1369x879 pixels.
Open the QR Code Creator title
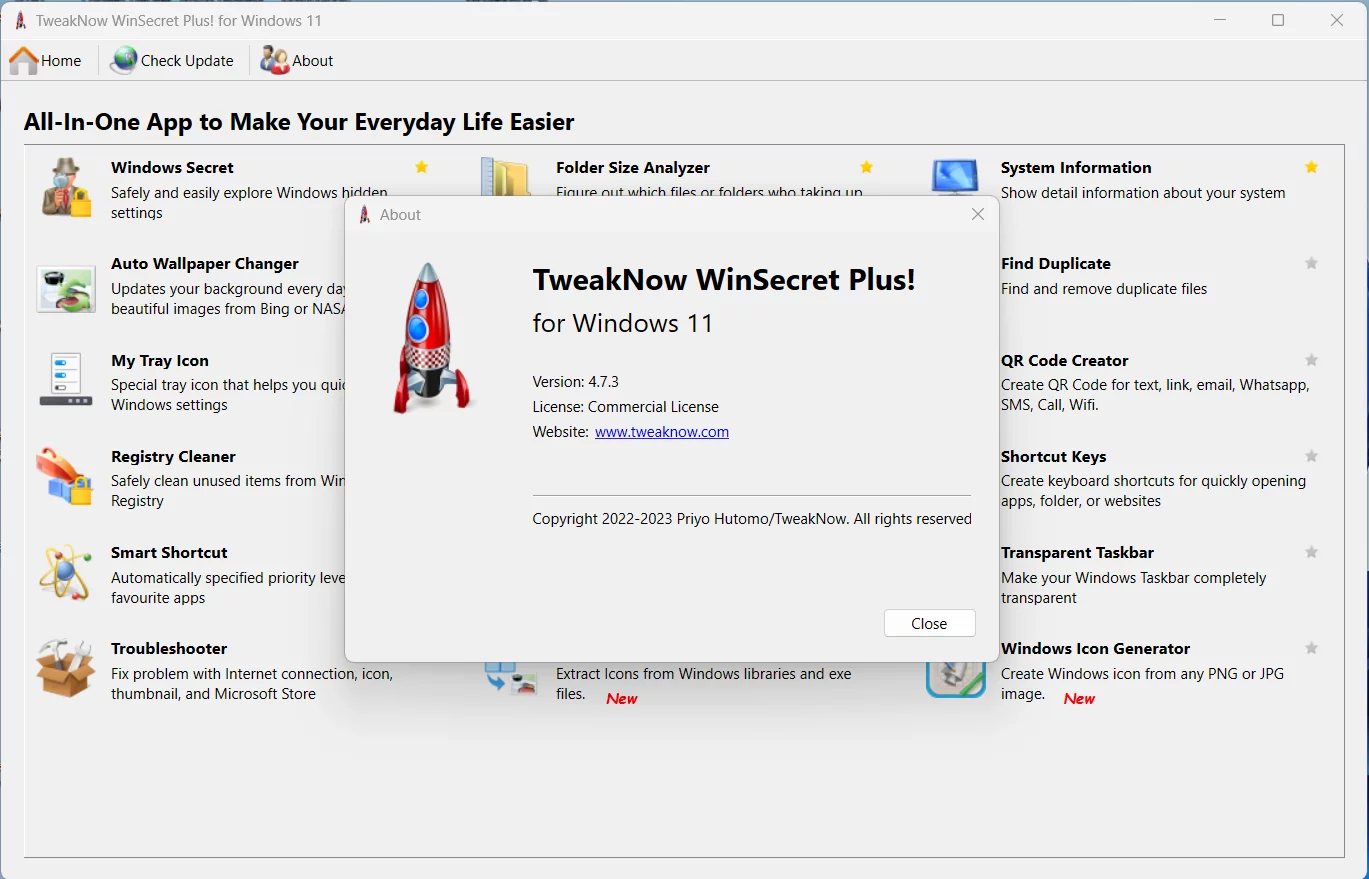(x=1065, y=361)
